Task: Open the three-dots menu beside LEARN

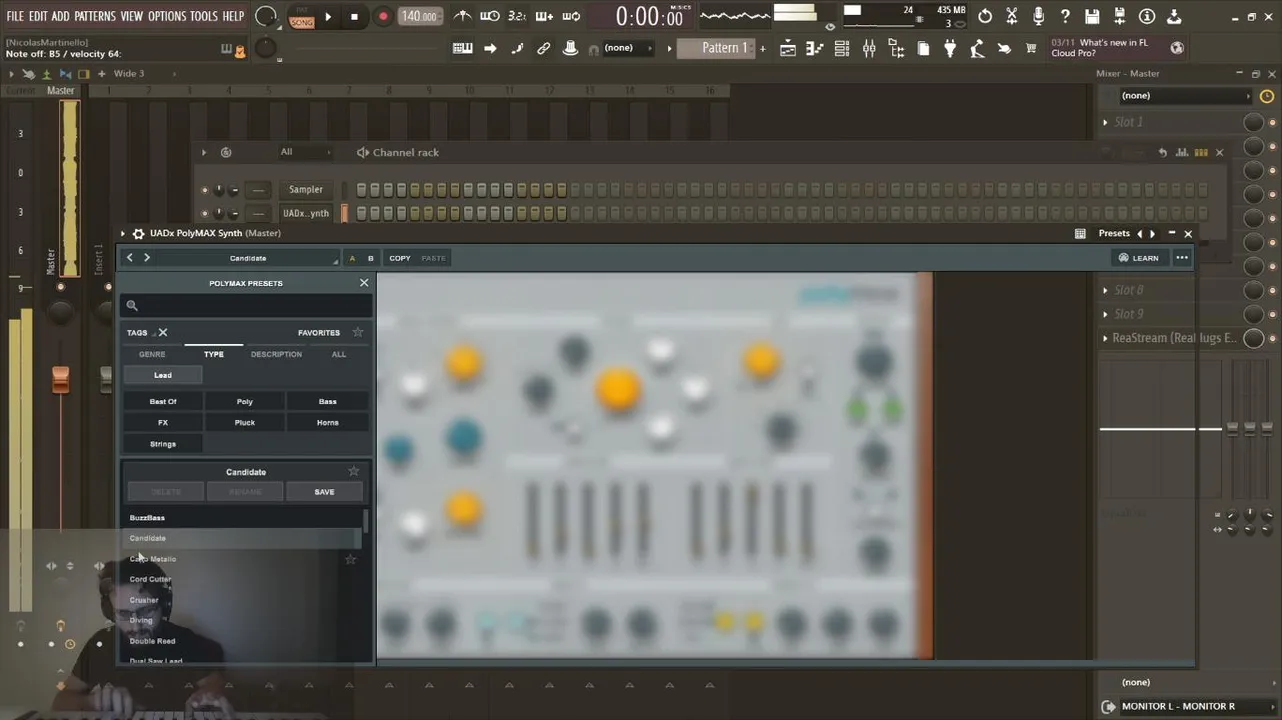Action: click(x=1182, y=258)
